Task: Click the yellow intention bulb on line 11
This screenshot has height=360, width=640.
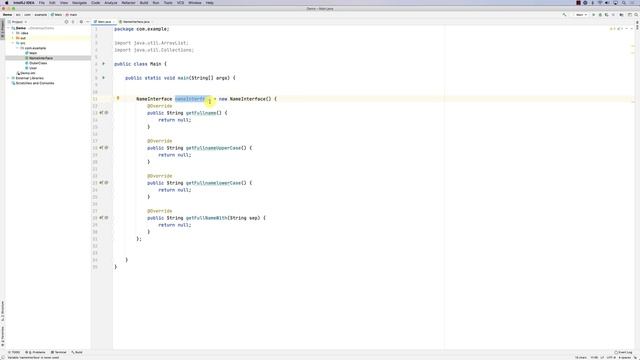Action: (x=118, y=98)
